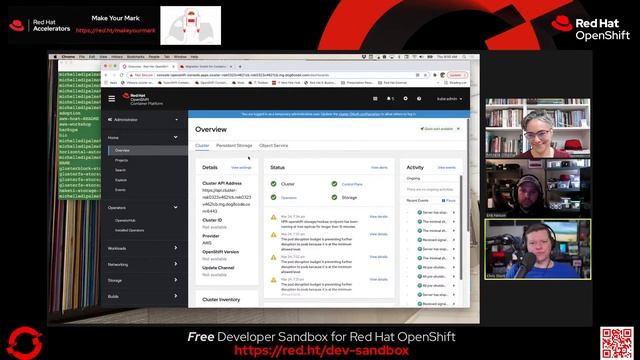Click the pause icon beside Recent Events
The image size is (640, 360).
click(443, 200)
